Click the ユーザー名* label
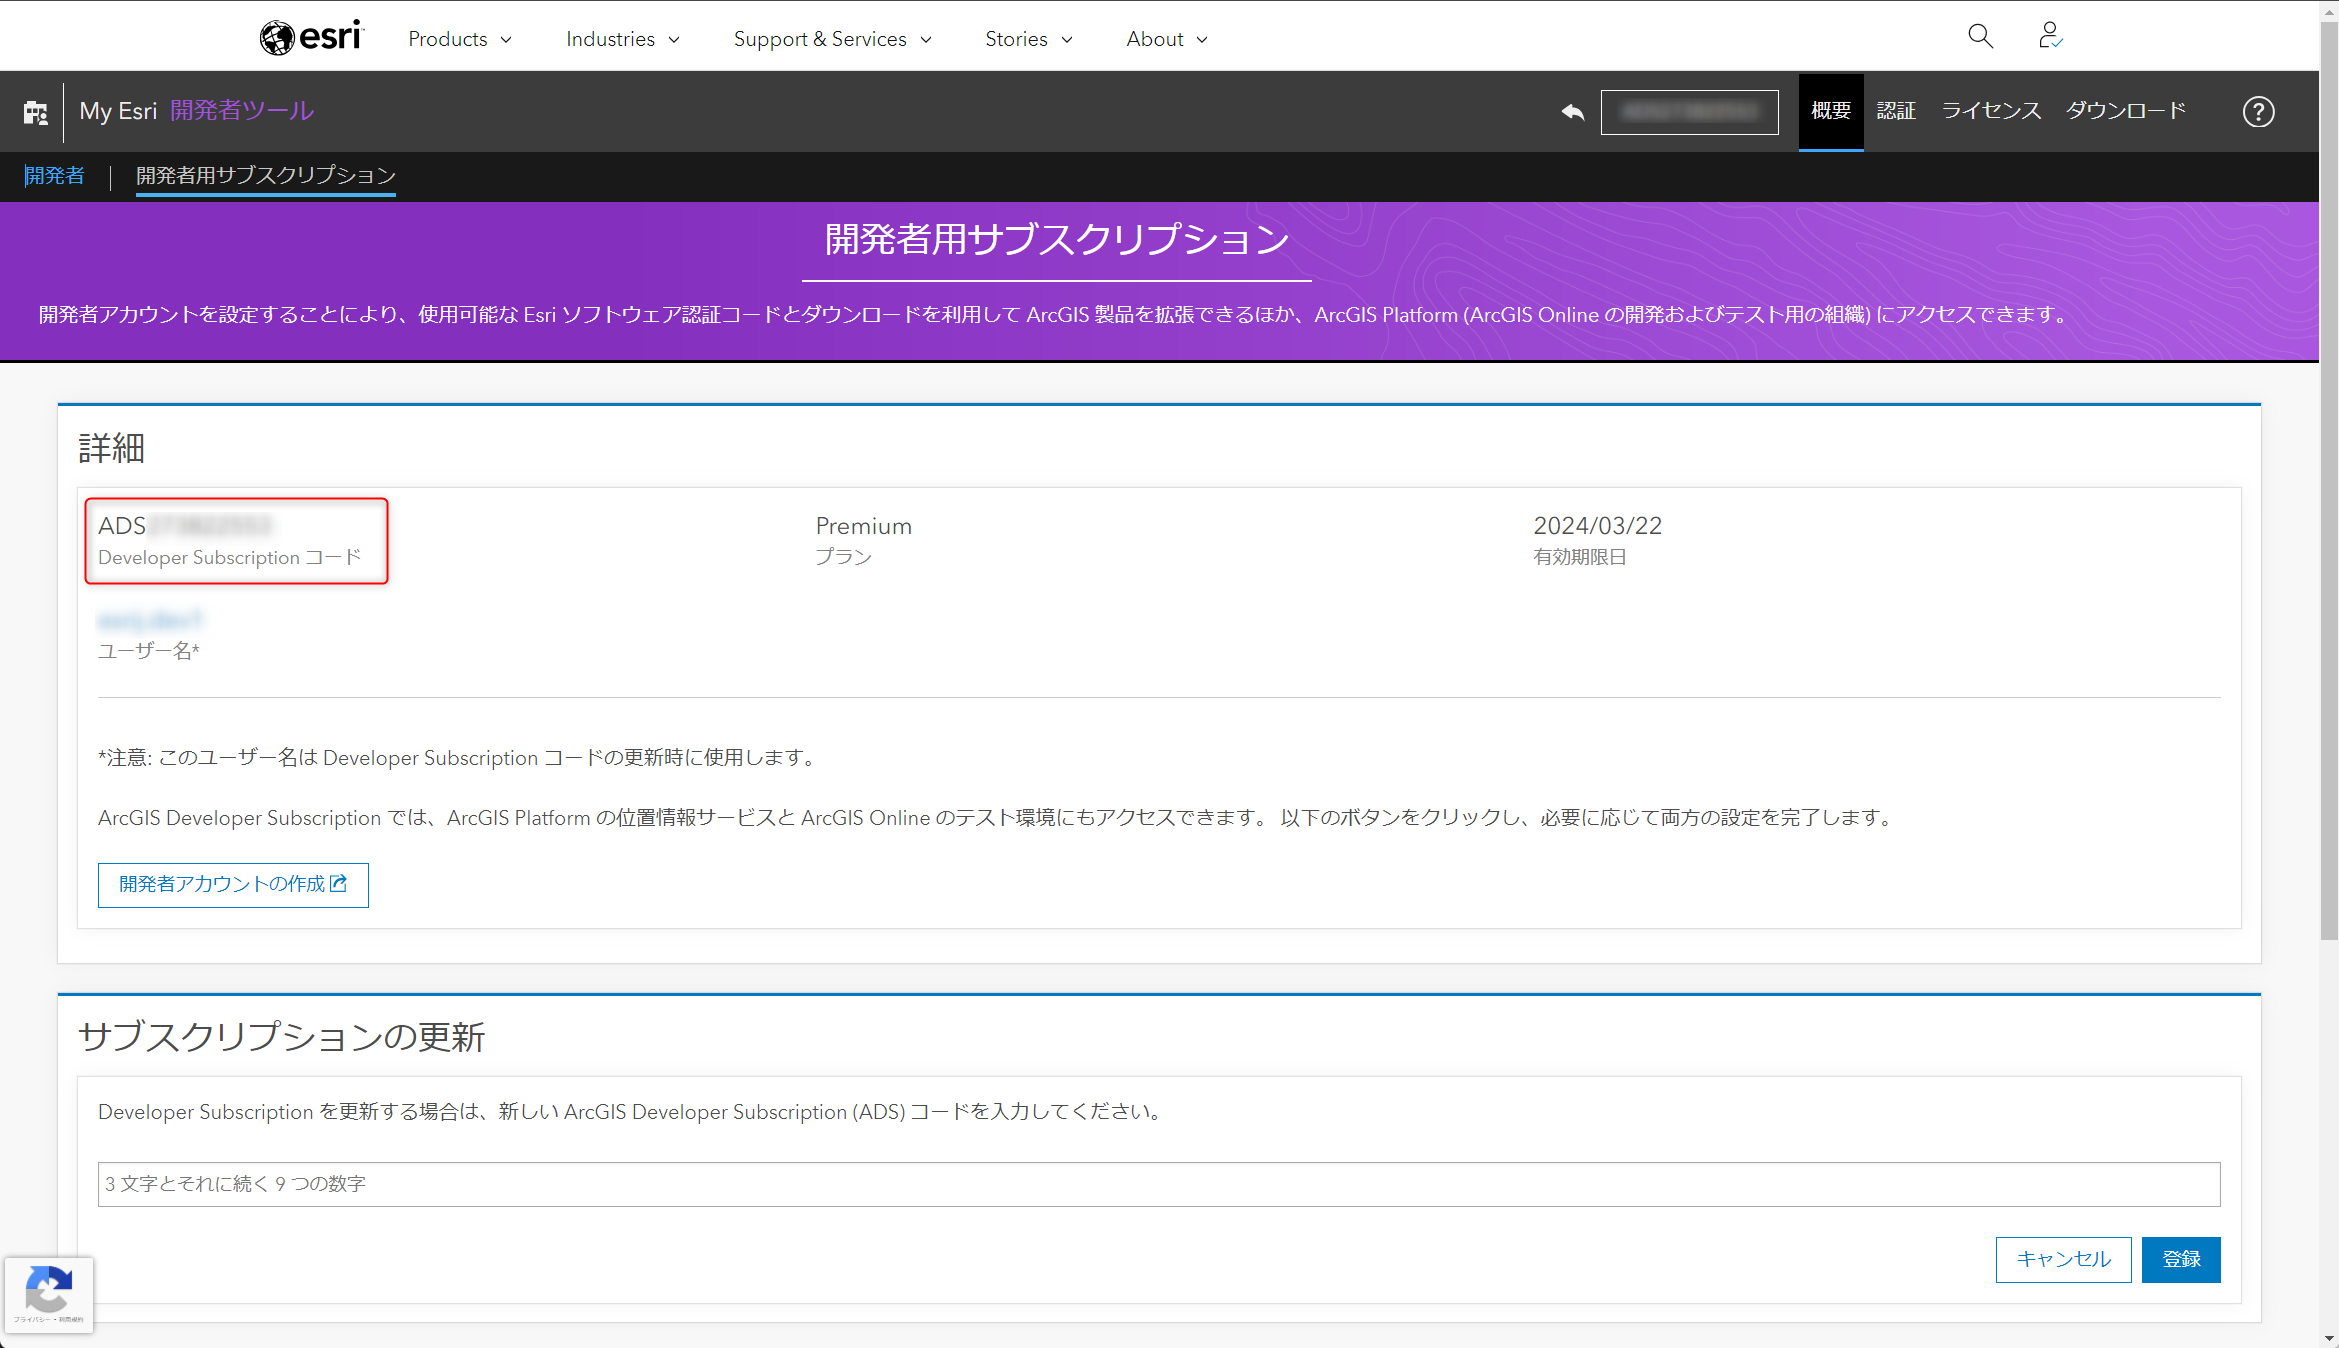Screen dimensions: 2339x1348 pos(149,651)
